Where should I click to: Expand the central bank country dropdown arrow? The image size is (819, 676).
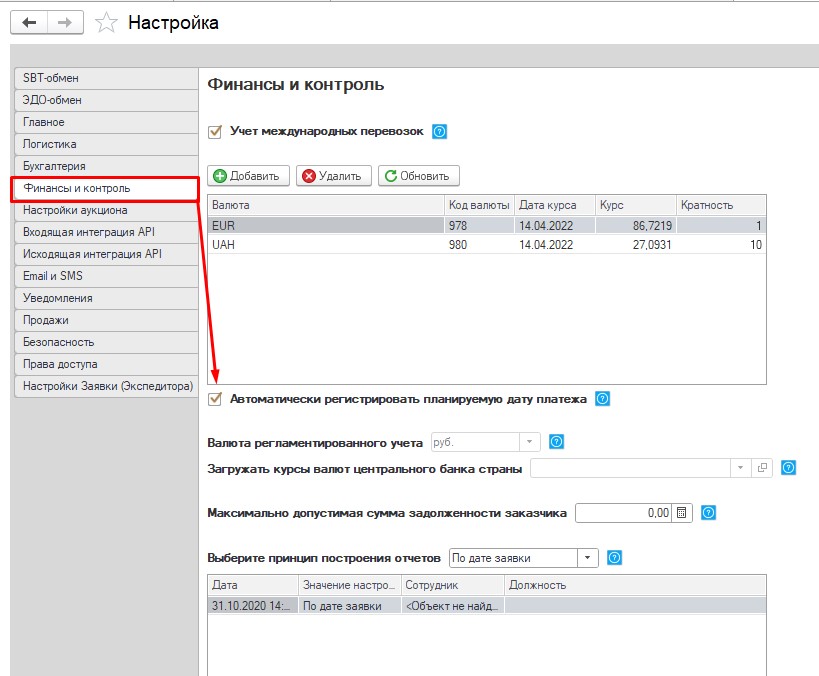pos(741,468)
